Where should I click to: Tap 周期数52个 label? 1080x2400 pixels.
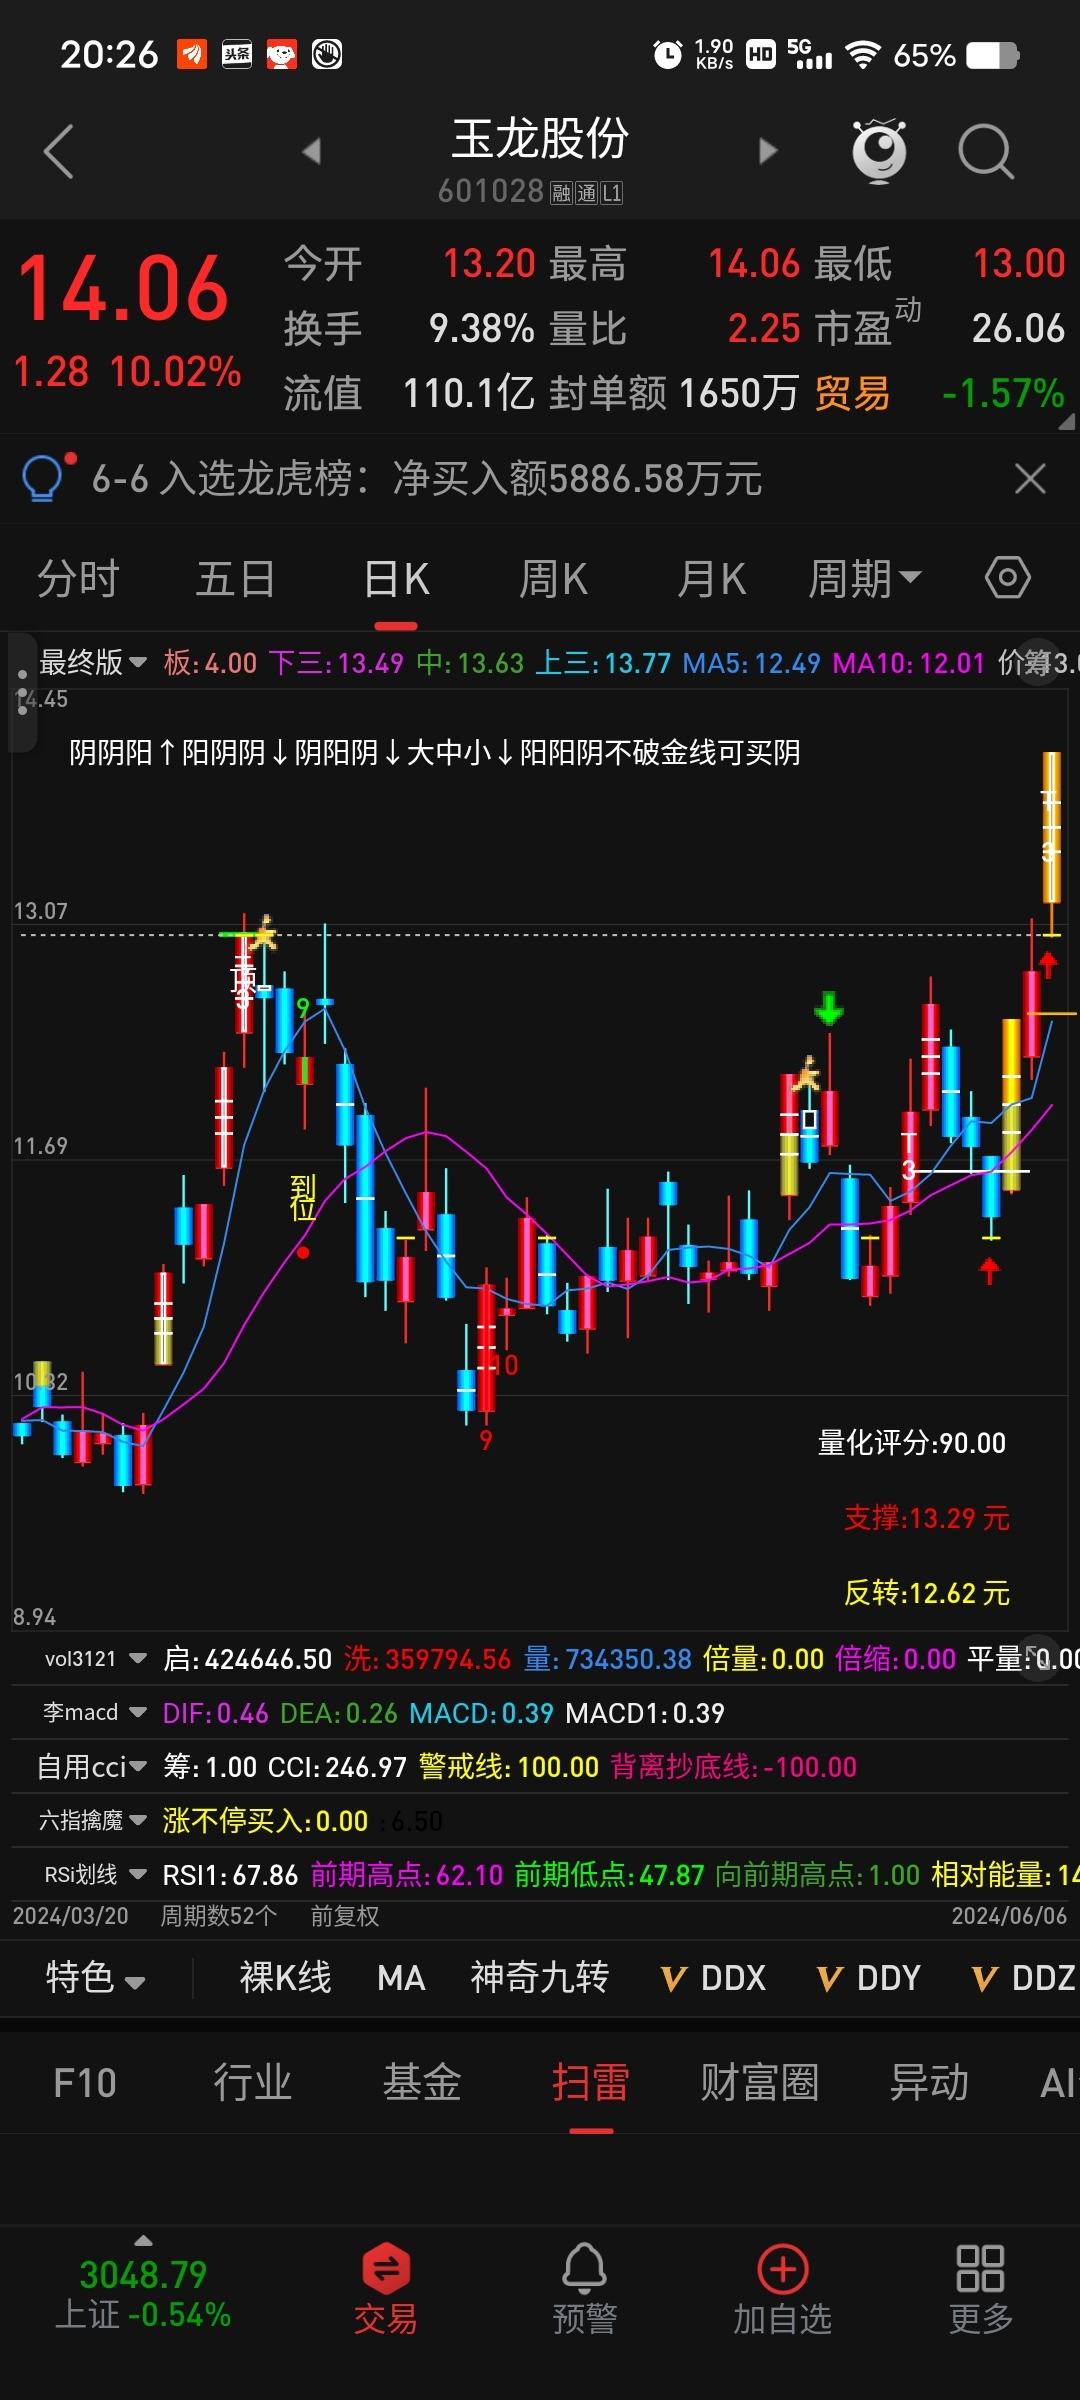pos(219,1916)
